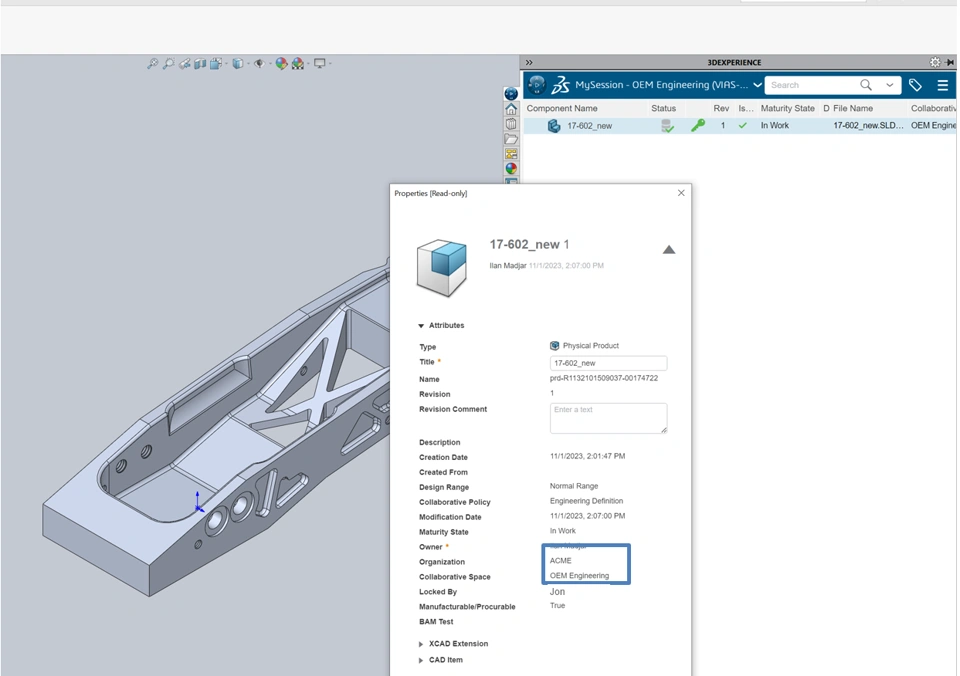This screenshot has width=960, height=676.
Task: Expand the CAD Item section
Action: pos(421,660)
